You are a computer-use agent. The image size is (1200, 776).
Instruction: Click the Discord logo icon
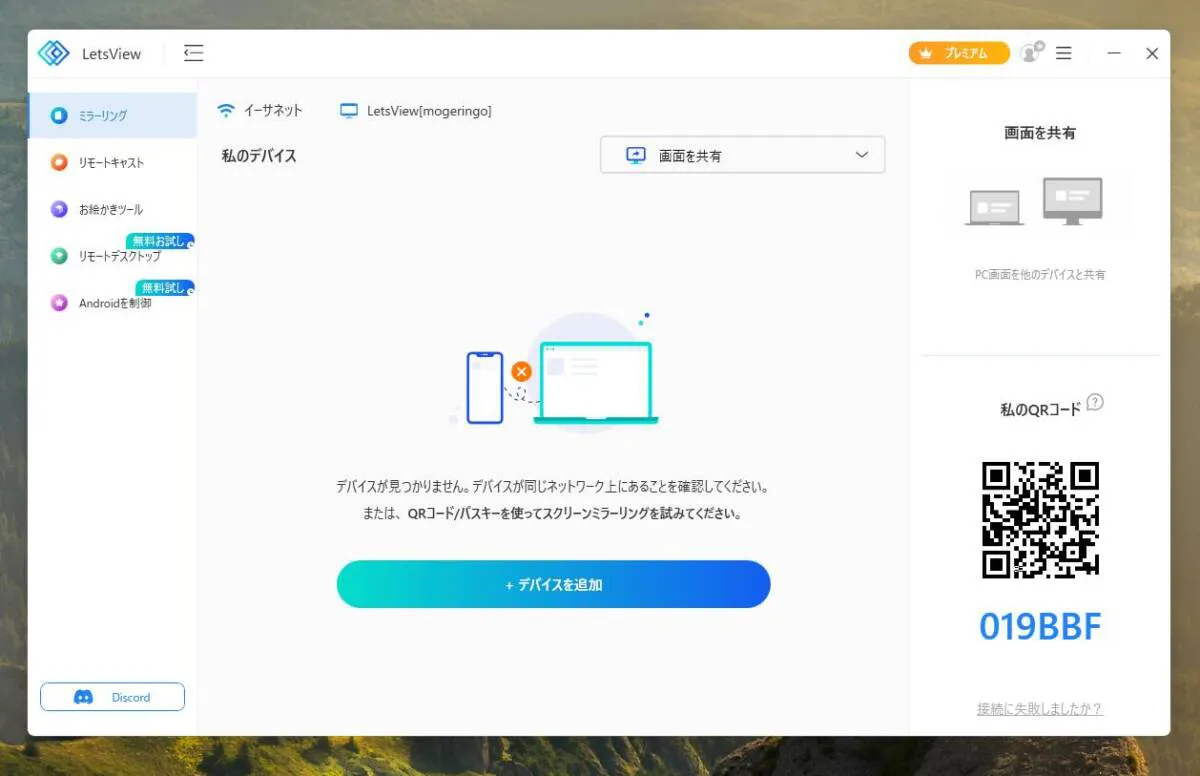[x=84, y=697]
